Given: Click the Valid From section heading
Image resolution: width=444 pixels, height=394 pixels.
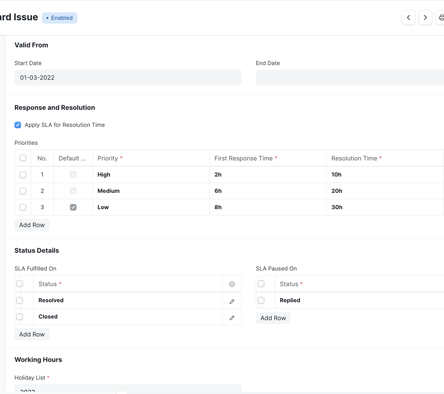Looking at the screenshot, I should [x=31, y=45].
